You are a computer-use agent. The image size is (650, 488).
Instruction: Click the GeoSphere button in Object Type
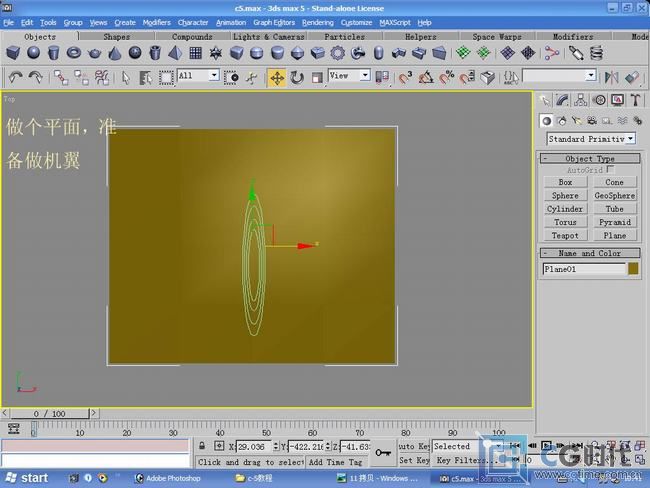[614, 195]
